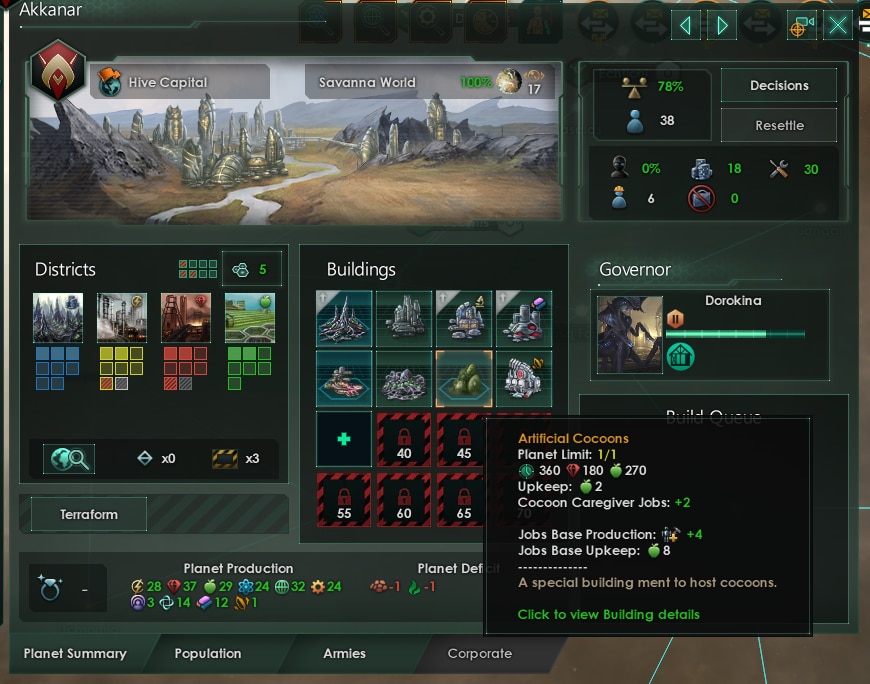Go to previous planet arrow
The image size is (870, 684).
pos(686,26)
